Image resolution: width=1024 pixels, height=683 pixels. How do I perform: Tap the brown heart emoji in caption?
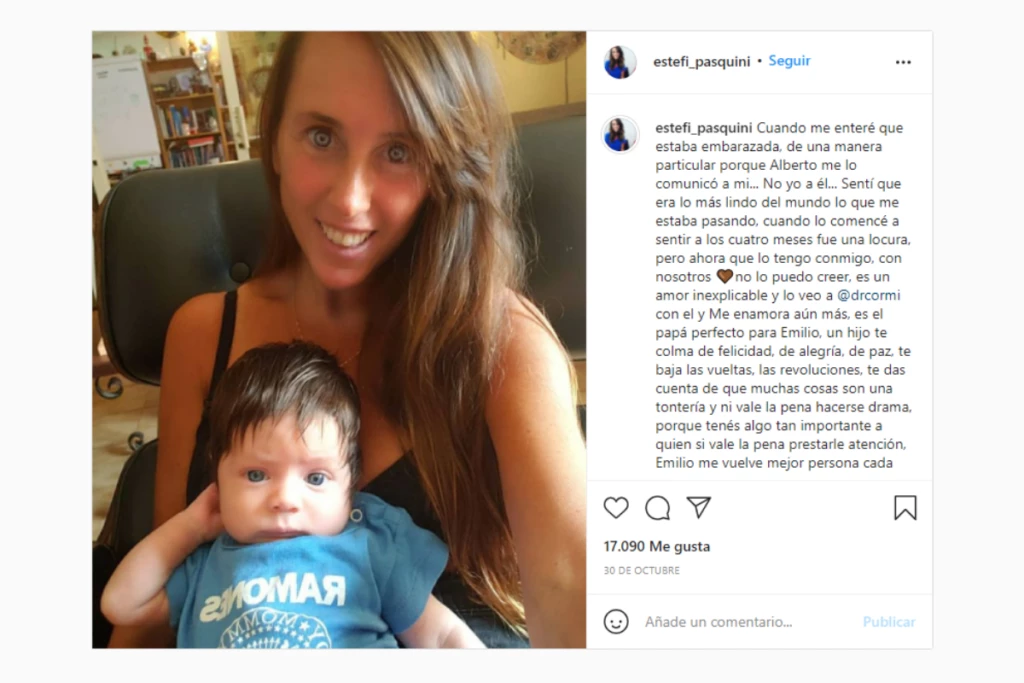(x=724, y=276)
